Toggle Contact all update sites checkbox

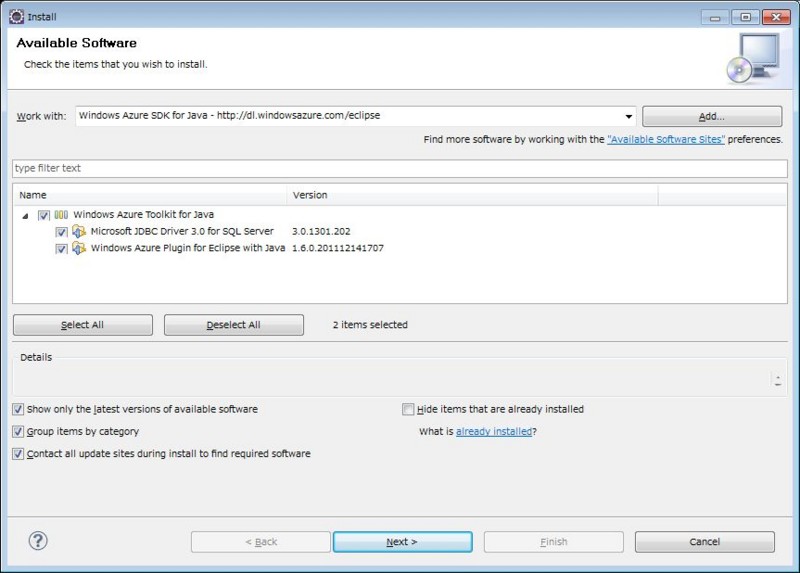click(x=18, y=454)
